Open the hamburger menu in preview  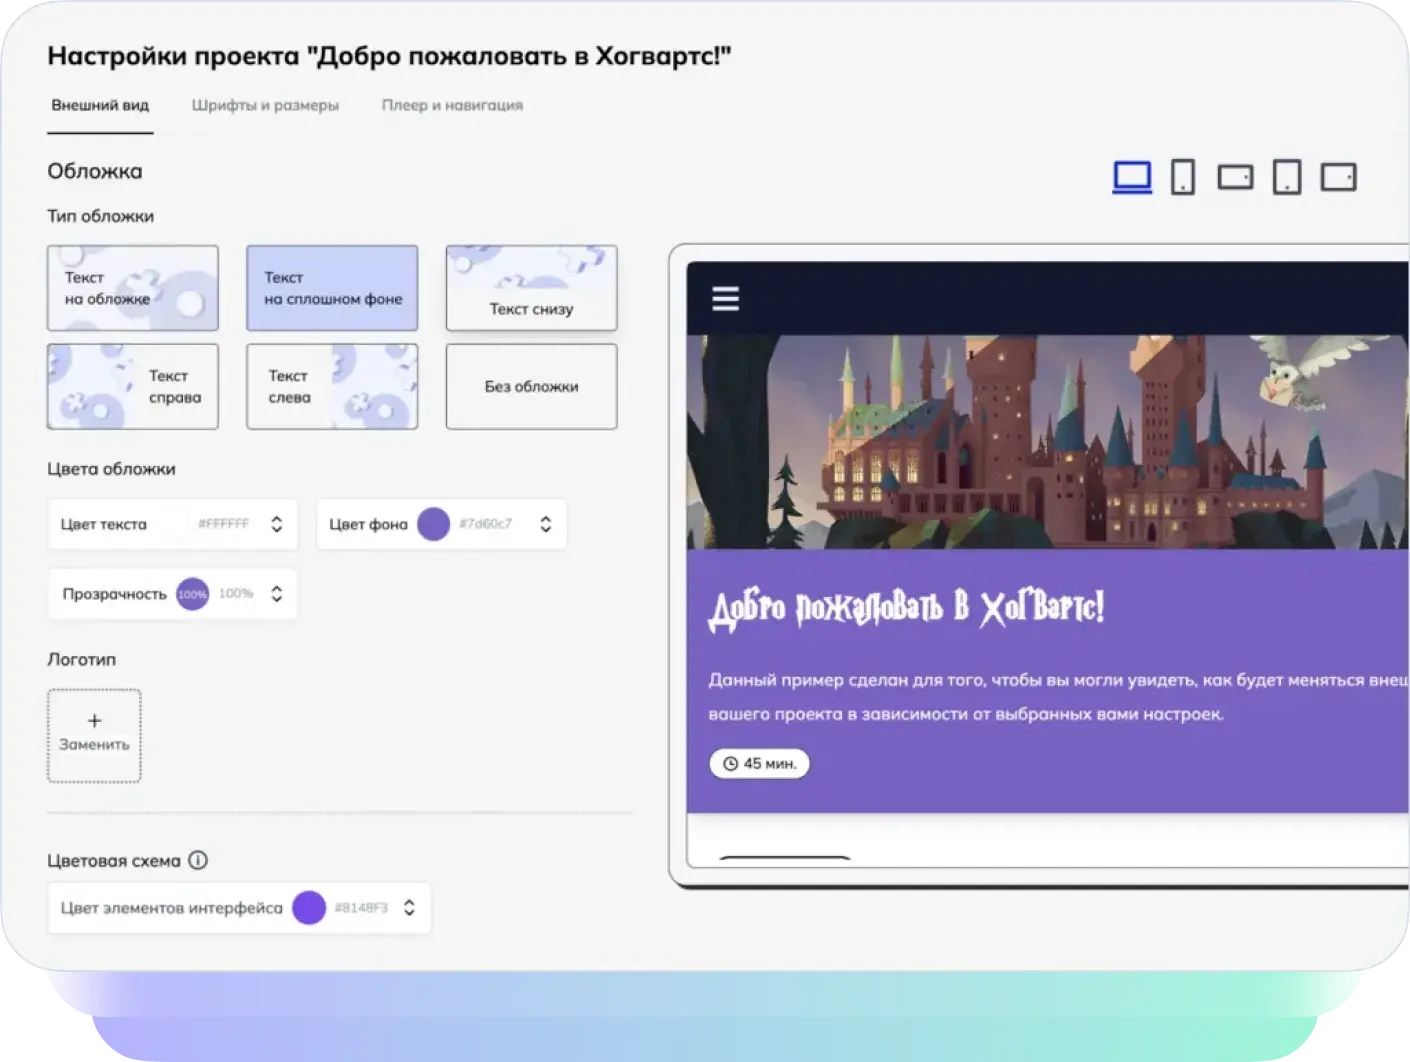coord(726,298)
